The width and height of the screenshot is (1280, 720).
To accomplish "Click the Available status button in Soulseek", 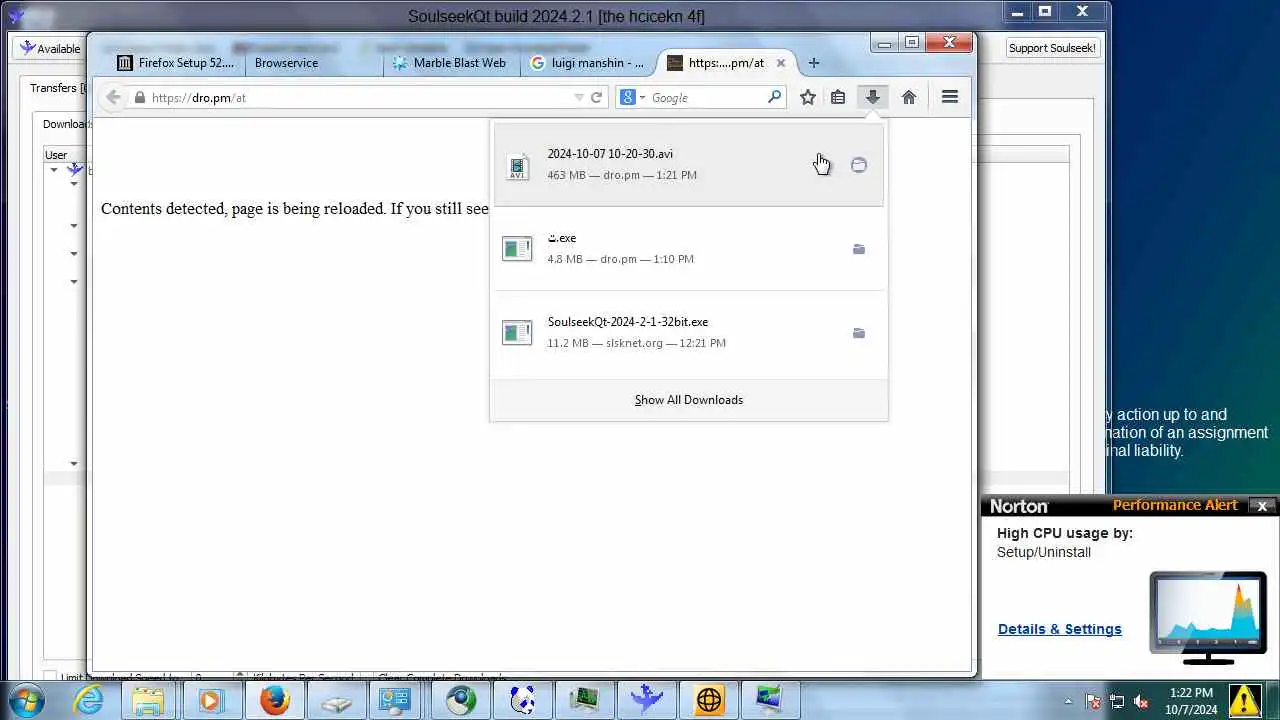I will 49,48.
